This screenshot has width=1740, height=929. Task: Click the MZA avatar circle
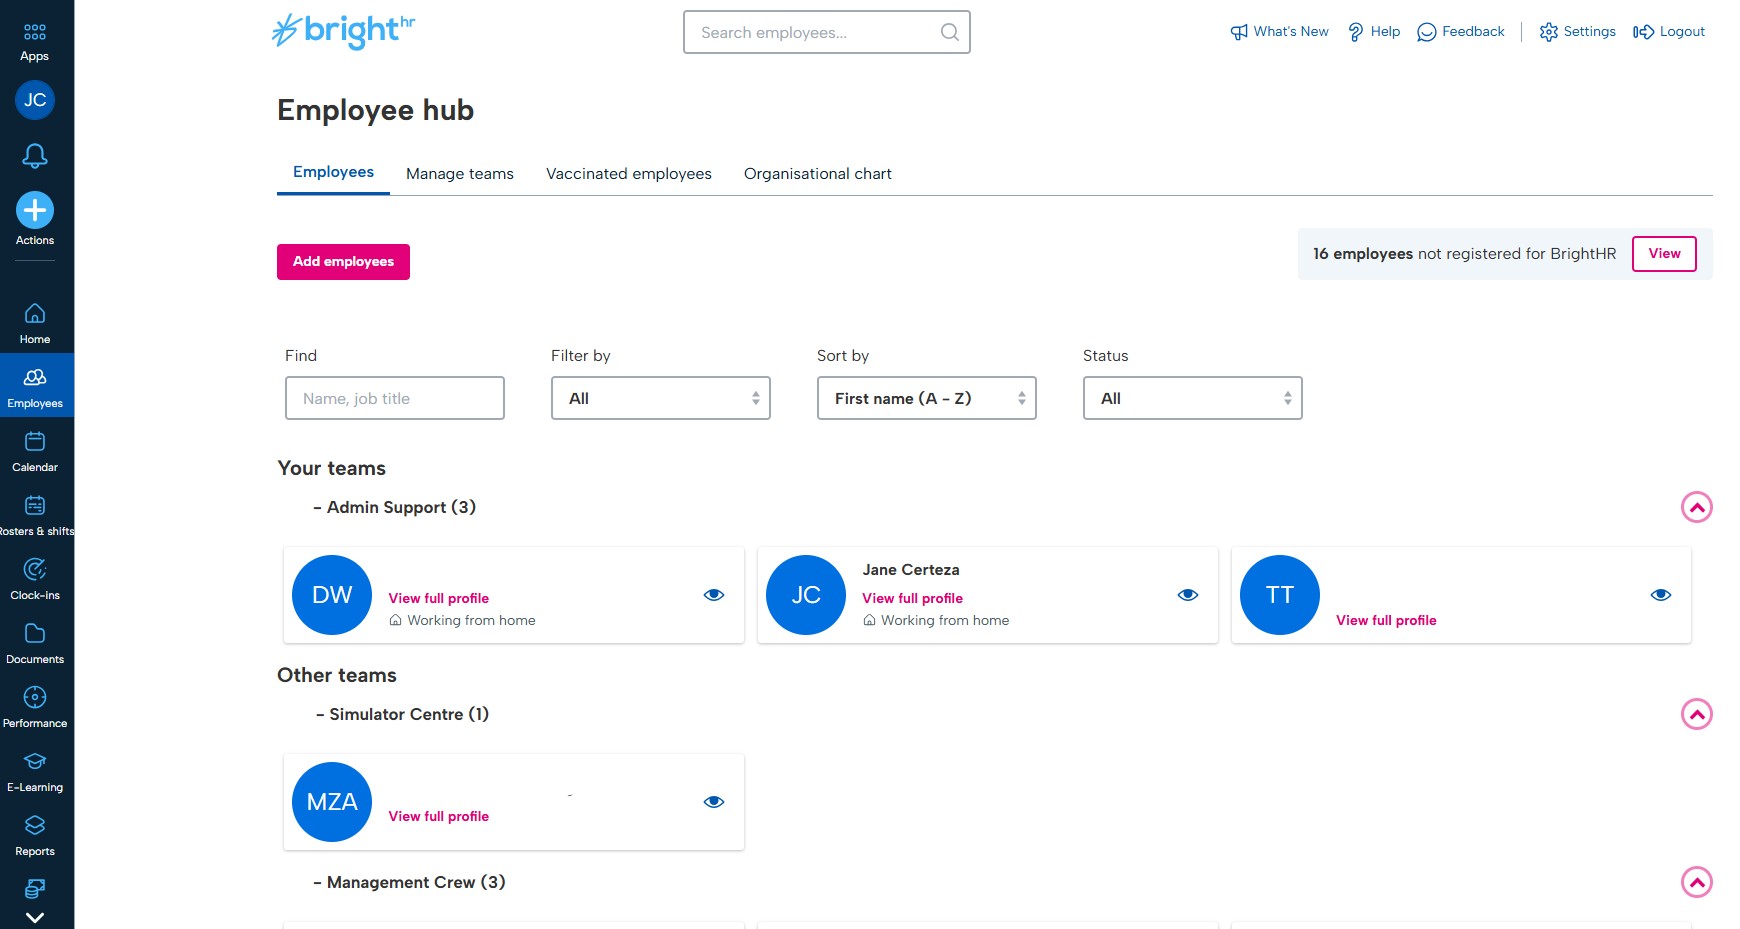(x=332, y=802)
